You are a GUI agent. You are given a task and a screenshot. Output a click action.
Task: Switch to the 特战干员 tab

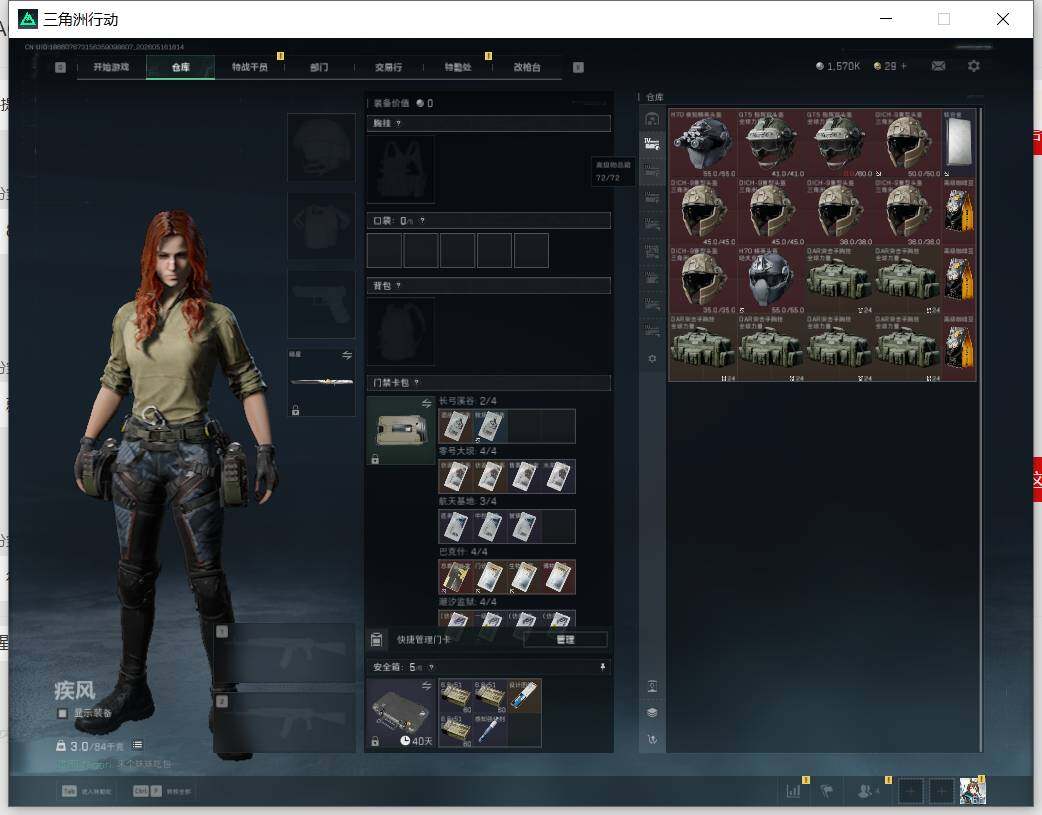coord(250,67)
